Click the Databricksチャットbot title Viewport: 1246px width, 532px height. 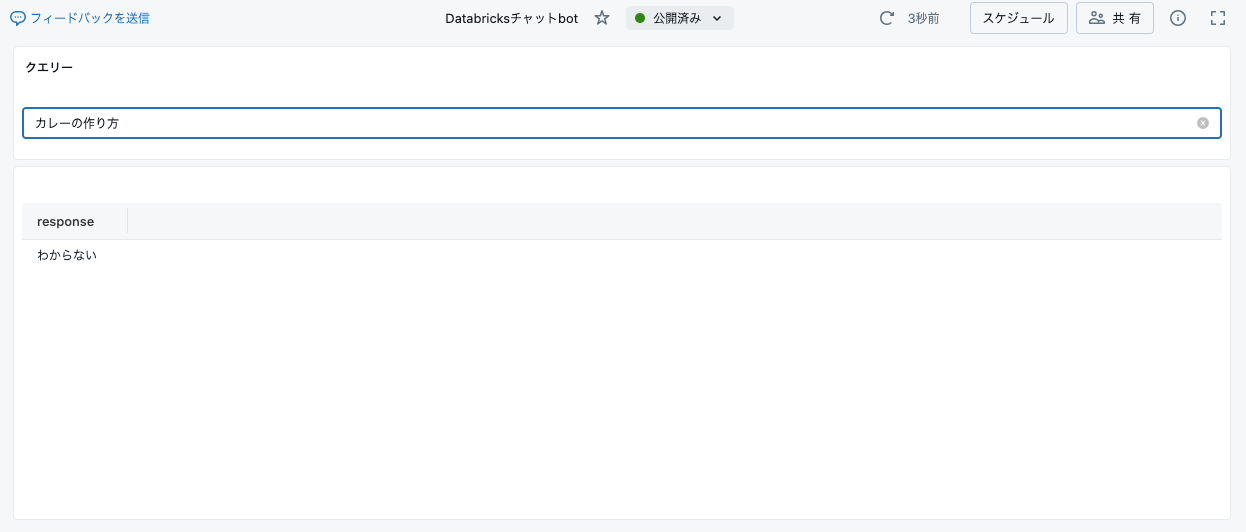click(x=512, y=18)
